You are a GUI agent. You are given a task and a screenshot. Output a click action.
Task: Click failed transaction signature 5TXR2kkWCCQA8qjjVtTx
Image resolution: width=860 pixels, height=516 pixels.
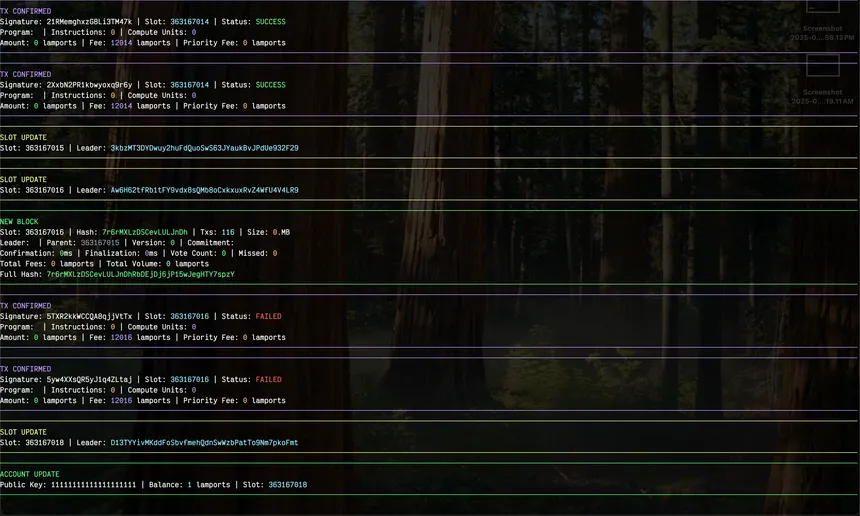(89, 316)
